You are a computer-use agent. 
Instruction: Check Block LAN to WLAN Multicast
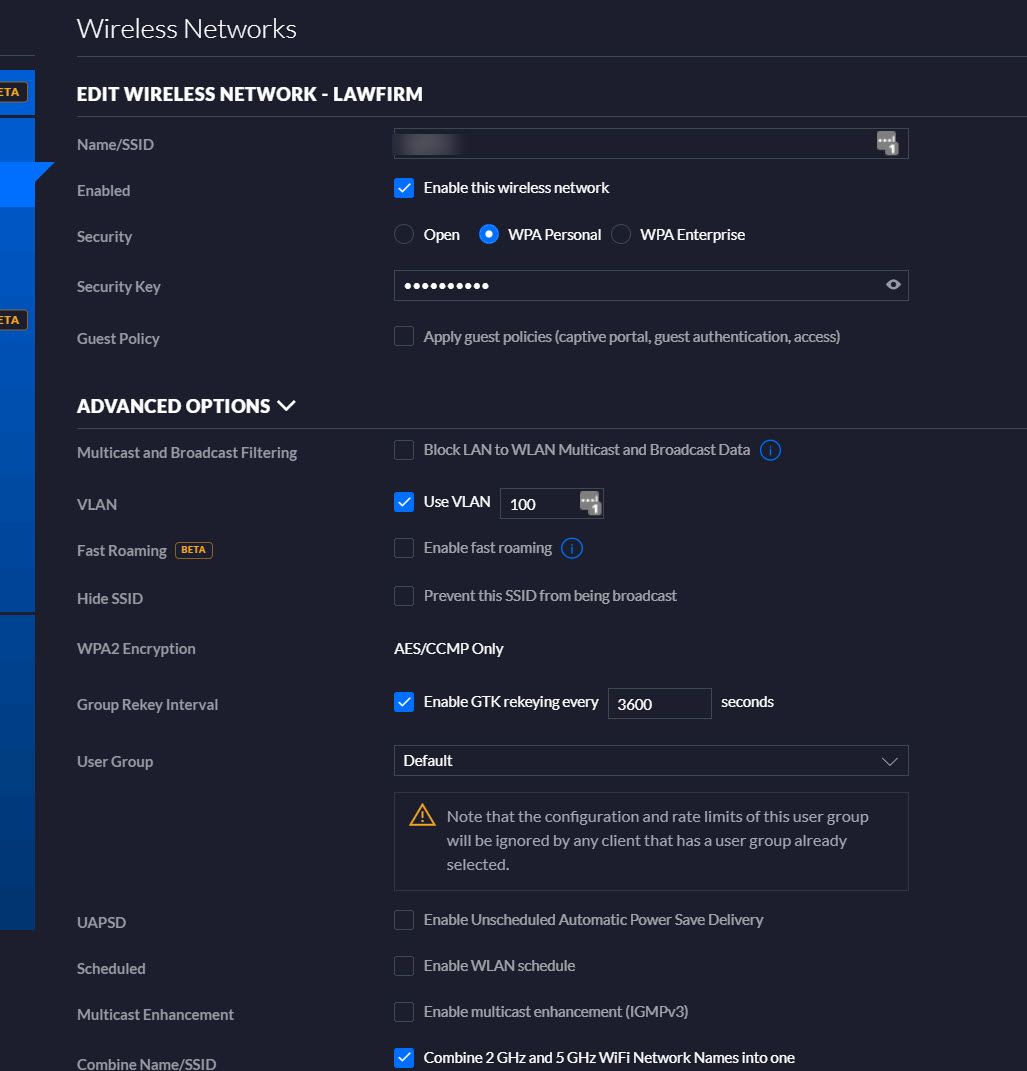click(x=404, y=450)
